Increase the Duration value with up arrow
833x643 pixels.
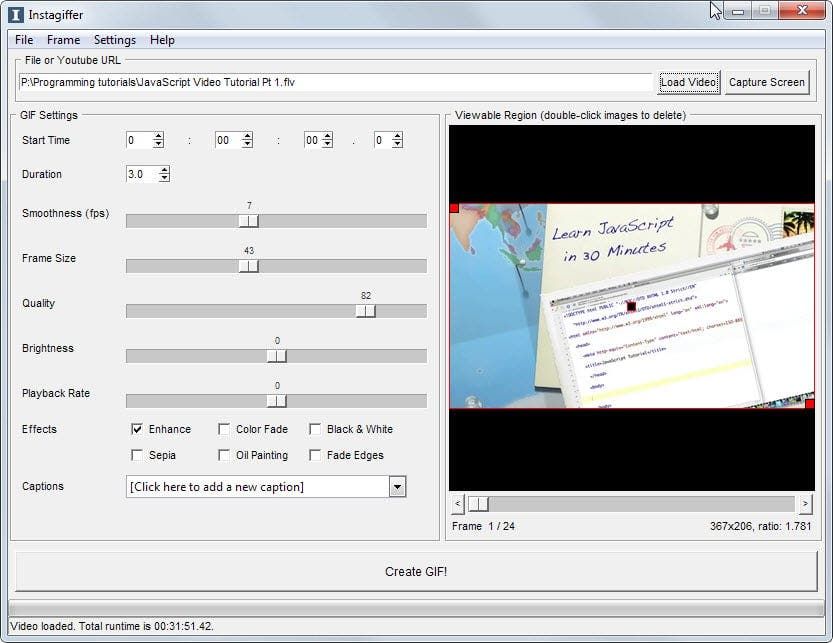164,170
